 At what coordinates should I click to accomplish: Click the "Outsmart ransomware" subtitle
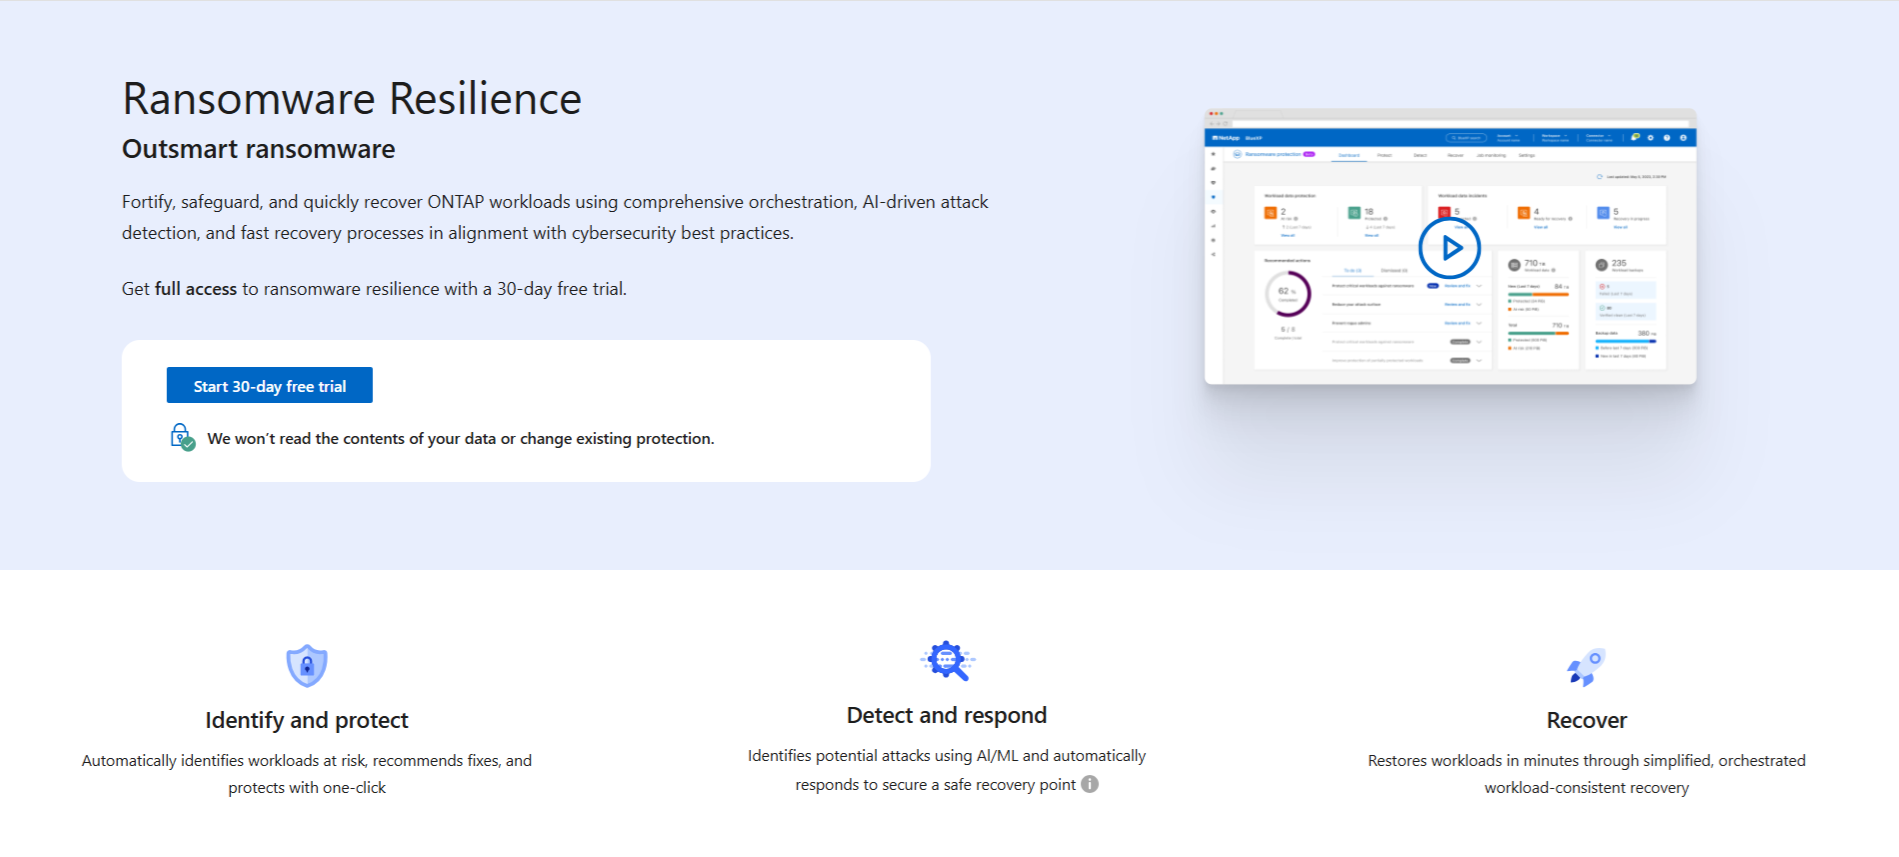tap(258, 149)
